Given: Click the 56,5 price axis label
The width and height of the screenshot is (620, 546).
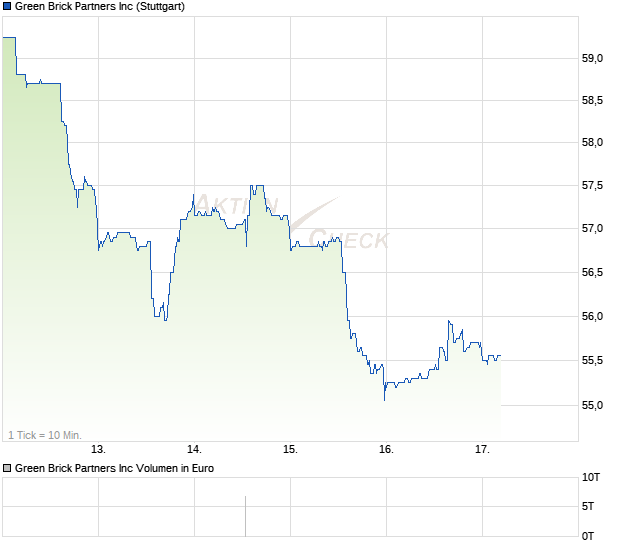Looking at the screenshot, I should pos(592,272).
